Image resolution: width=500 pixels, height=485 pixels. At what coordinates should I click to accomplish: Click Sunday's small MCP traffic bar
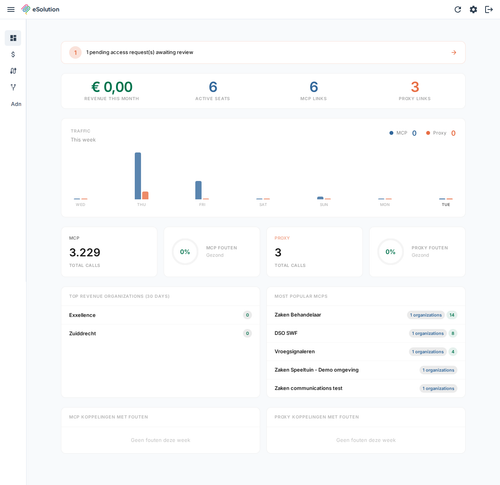pos(320,198)
